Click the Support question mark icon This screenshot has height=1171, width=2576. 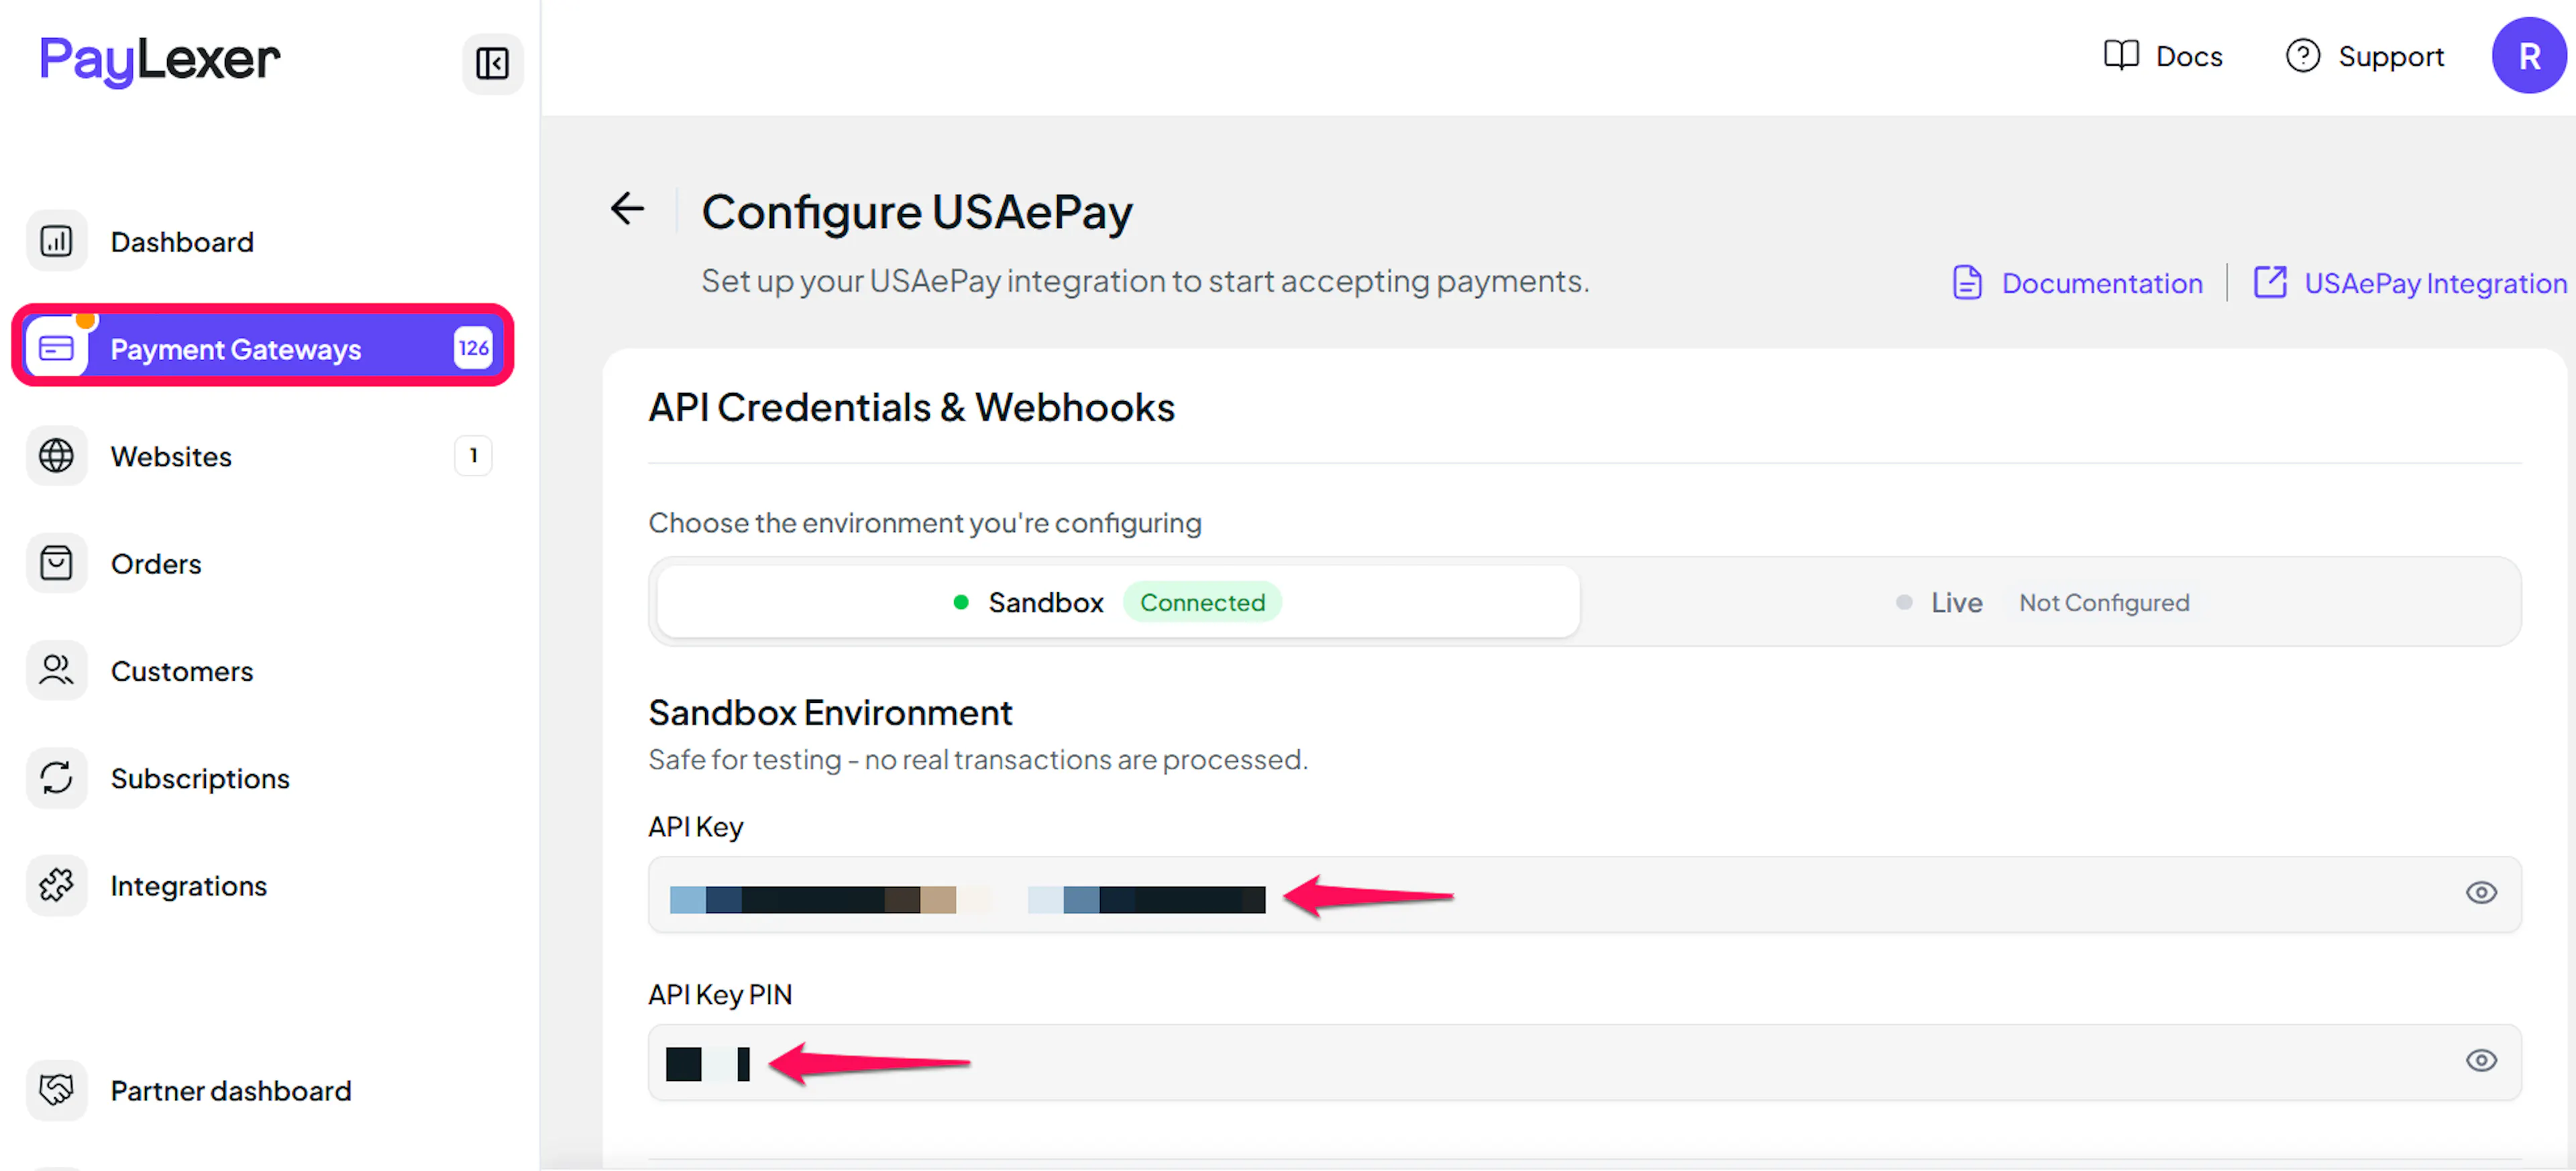(2302, 55)
